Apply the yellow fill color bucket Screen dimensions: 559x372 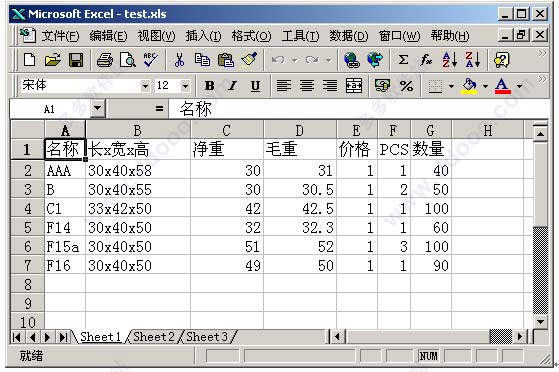tap(470, 86)
